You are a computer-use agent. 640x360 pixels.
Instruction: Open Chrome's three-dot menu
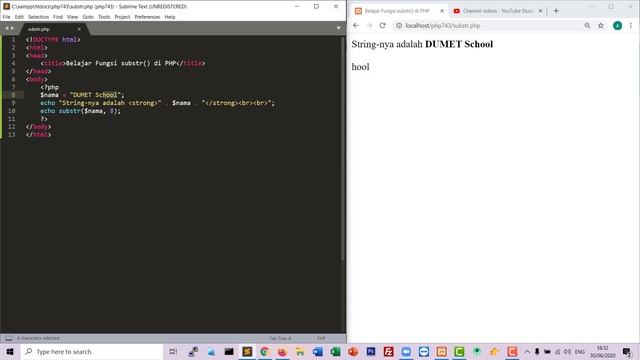click(x=631, y=25)
